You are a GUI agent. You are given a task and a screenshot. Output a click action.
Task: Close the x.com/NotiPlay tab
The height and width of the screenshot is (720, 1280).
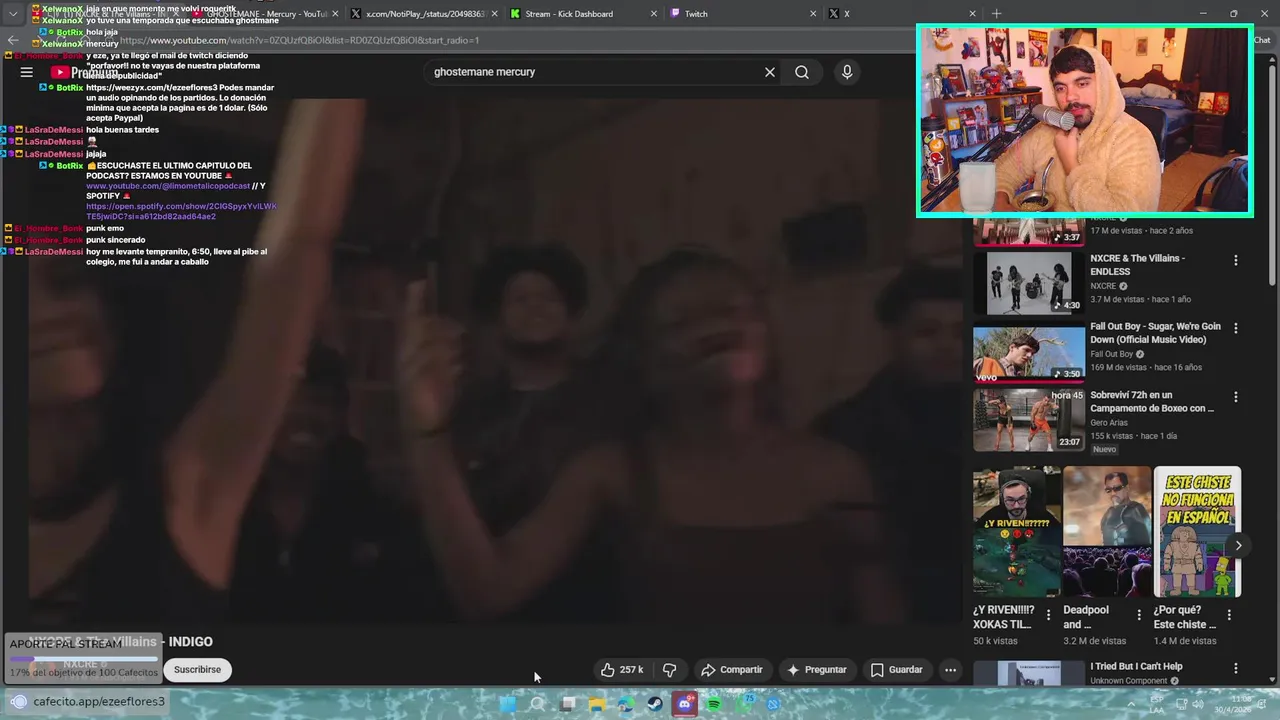pyautogui.click(x=496, y=14)
